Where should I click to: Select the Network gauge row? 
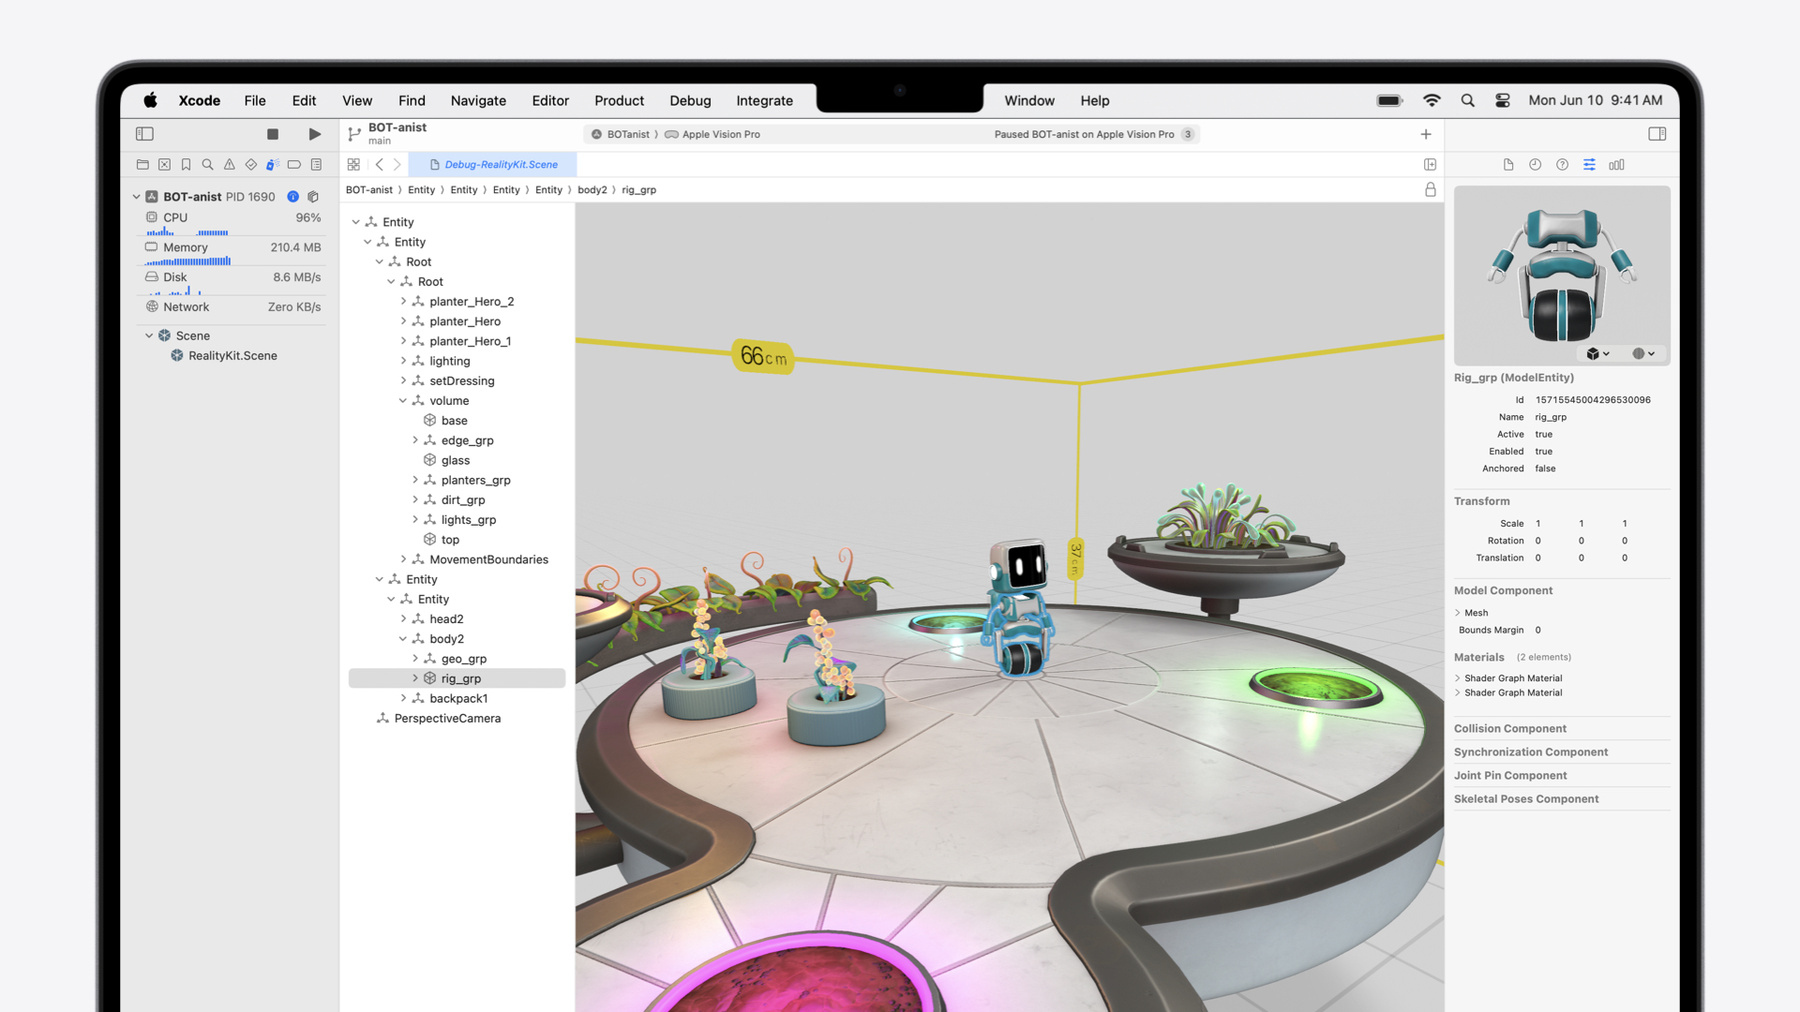232,307
